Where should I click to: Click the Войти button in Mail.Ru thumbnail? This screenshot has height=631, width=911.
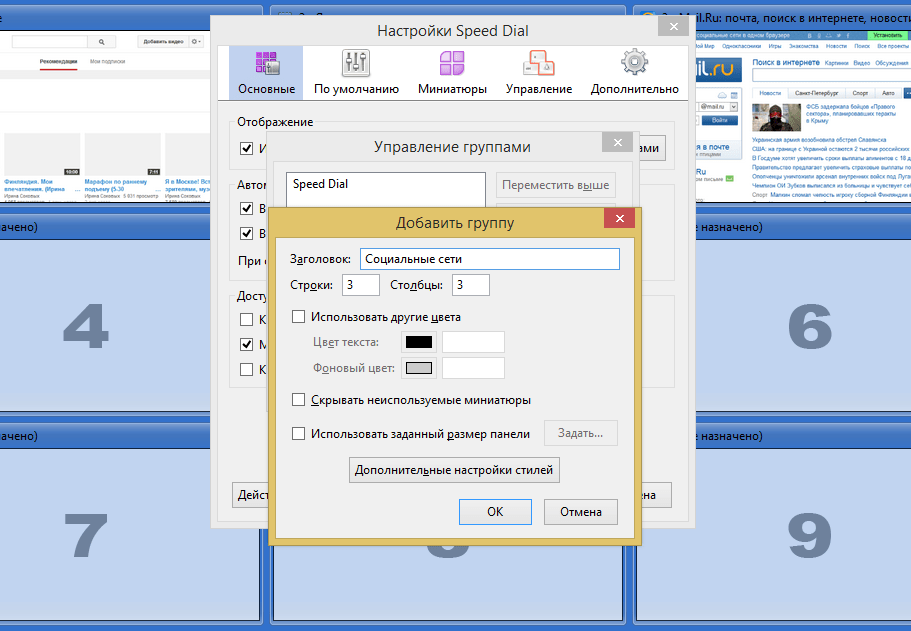point(719,120)
